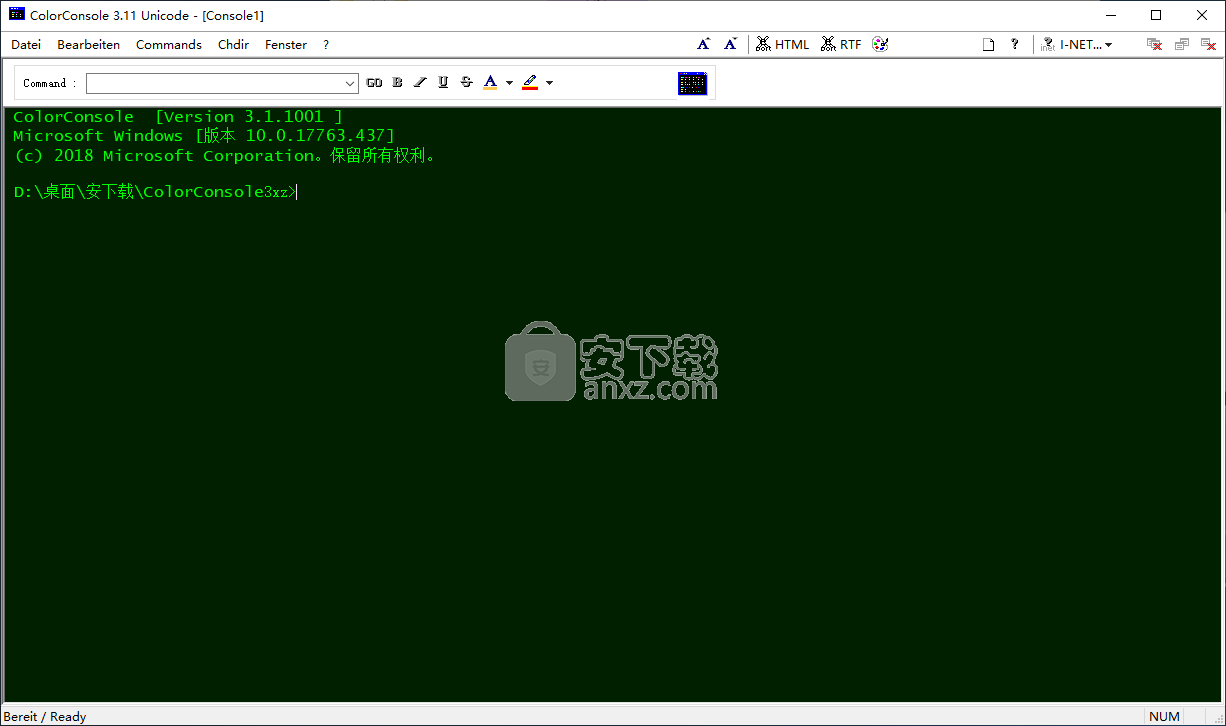Minimize the ColorConsole window
Image resolution: width=1226 pixels, height=726 pixels.
(1110, 15)
